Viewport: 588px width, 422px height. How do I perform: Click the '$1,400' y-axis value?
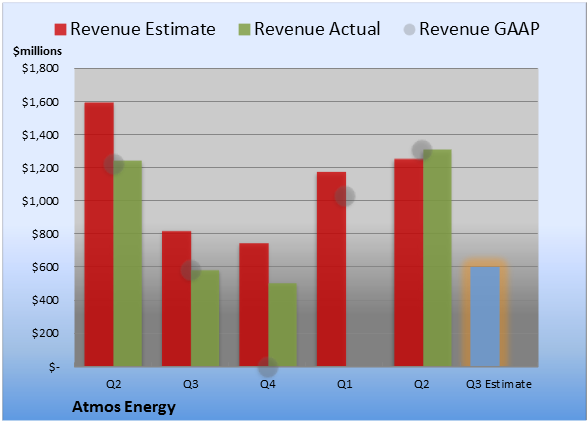(x=40, y=135)
